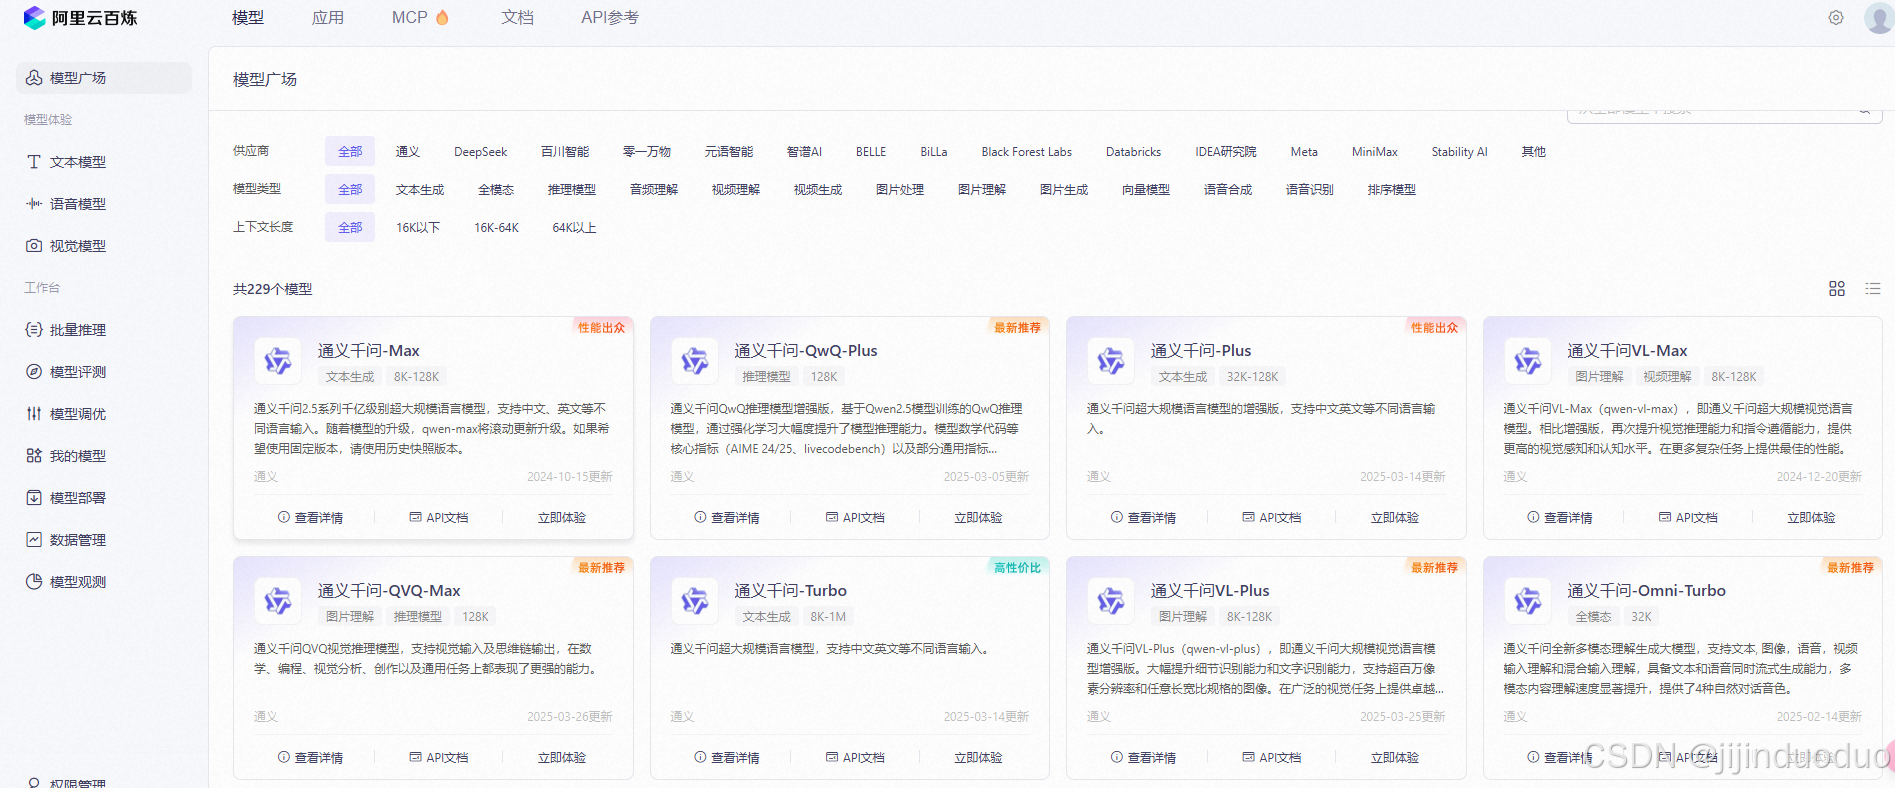Image resolution: width=1895 pixels, height=788 pixels.
Task: Open API文档 for 通义千问-Turbo
Action: [856, 758]
